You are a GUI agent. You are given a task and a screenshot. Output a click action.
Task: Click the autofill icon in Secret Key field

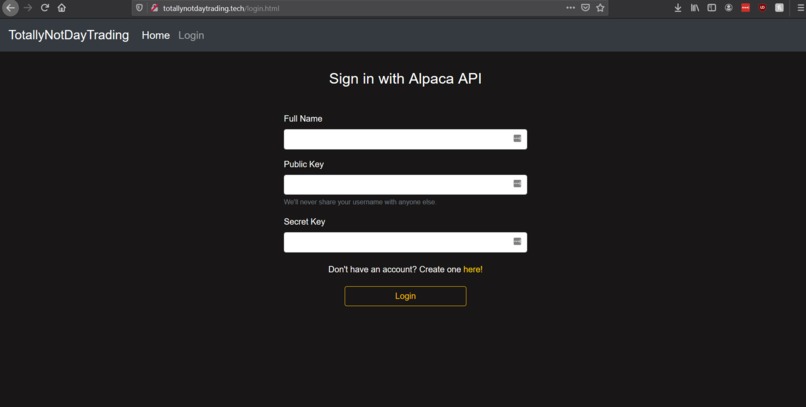click(517, 241)
